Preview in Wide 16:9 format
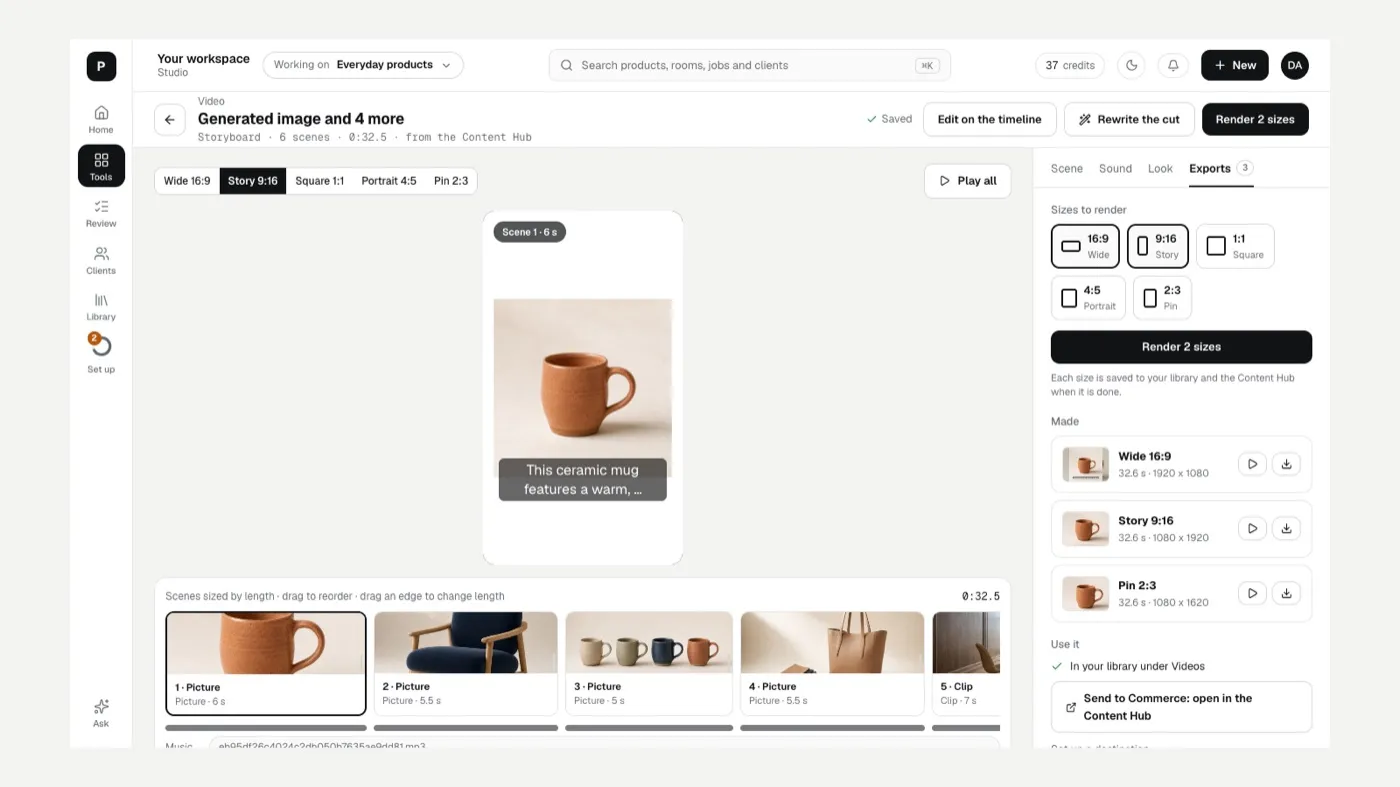The width and height of the screenshot is (1400, 787). 187,181
